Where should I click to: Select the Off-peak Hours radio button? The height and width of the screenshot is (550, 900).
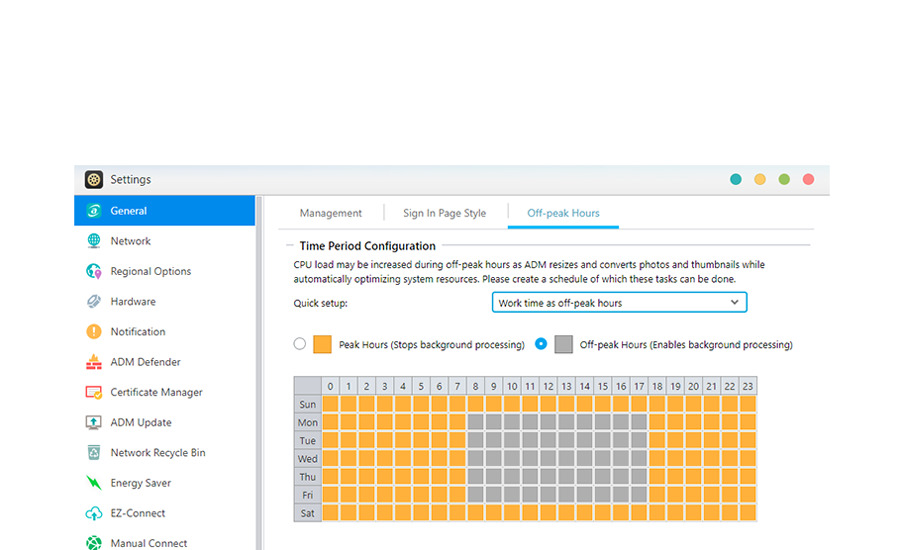click(541, 344)
